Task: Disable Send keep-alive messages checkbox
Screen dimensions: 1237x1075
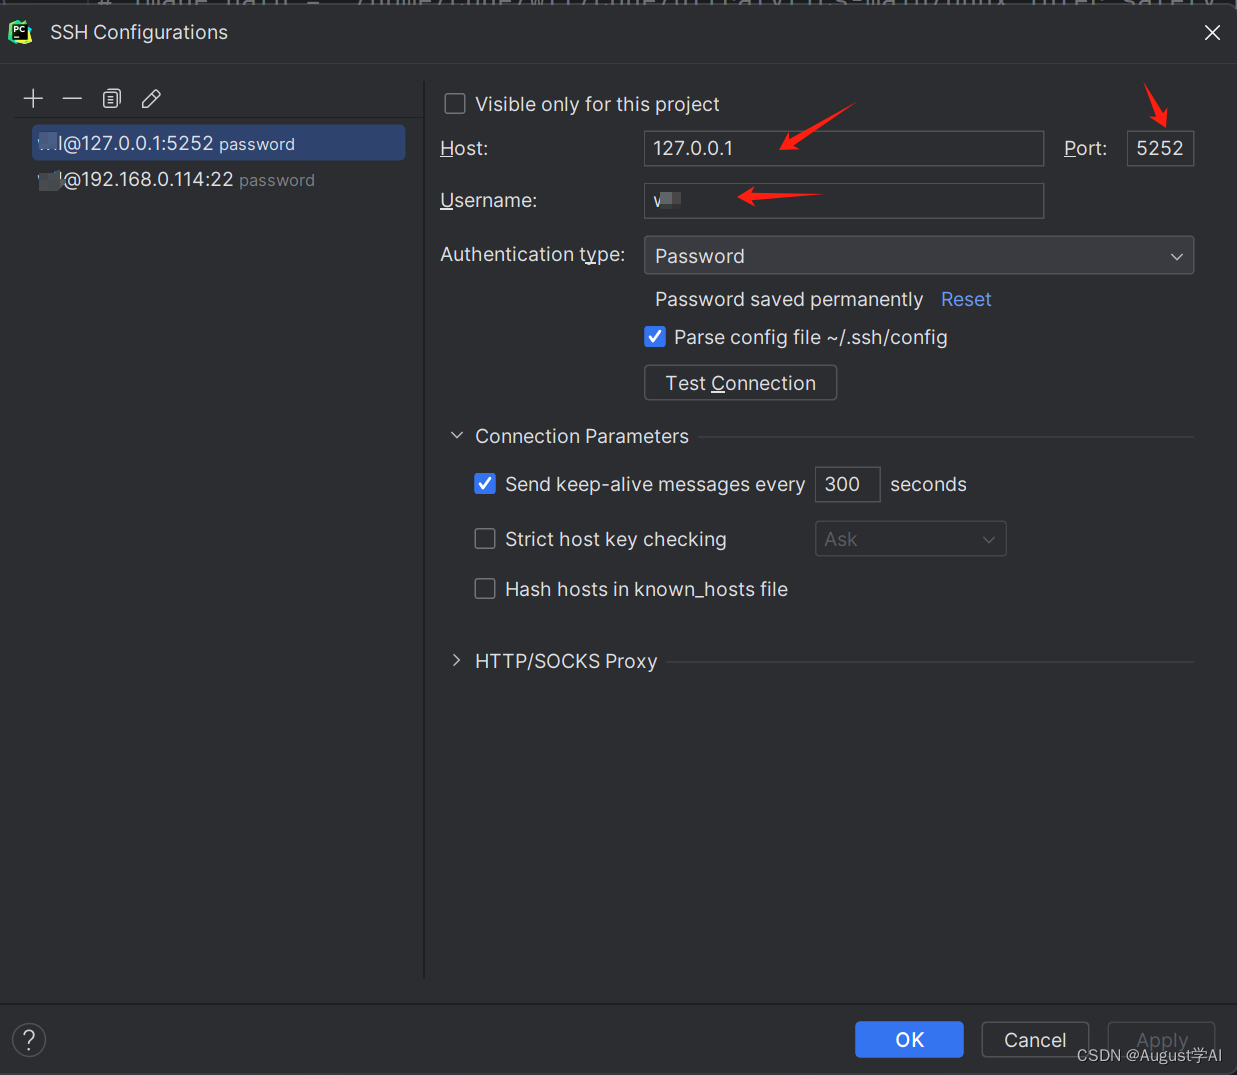Action: click(x=485, y=484)
